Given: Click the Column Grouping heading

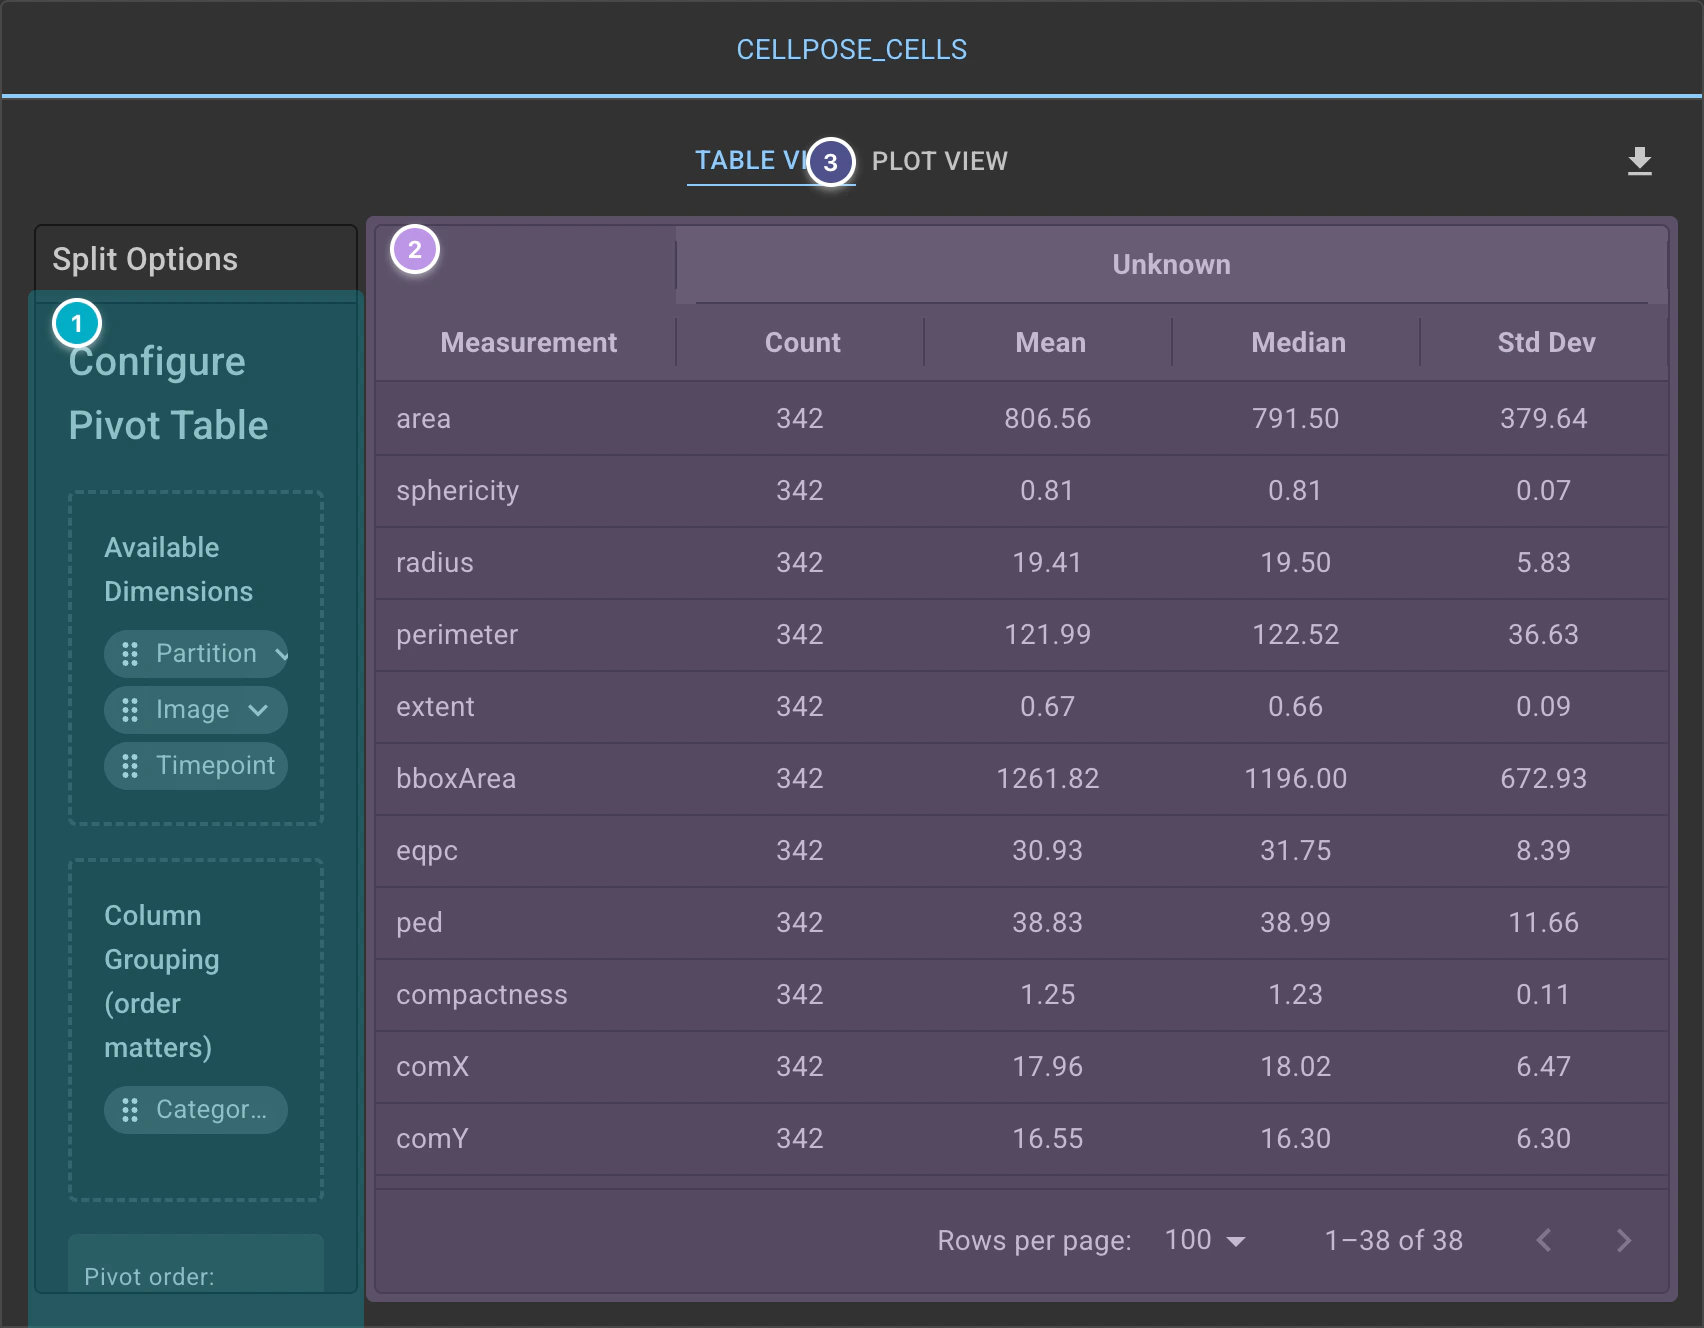Looking at the screenshot, I should coord(162,981).
